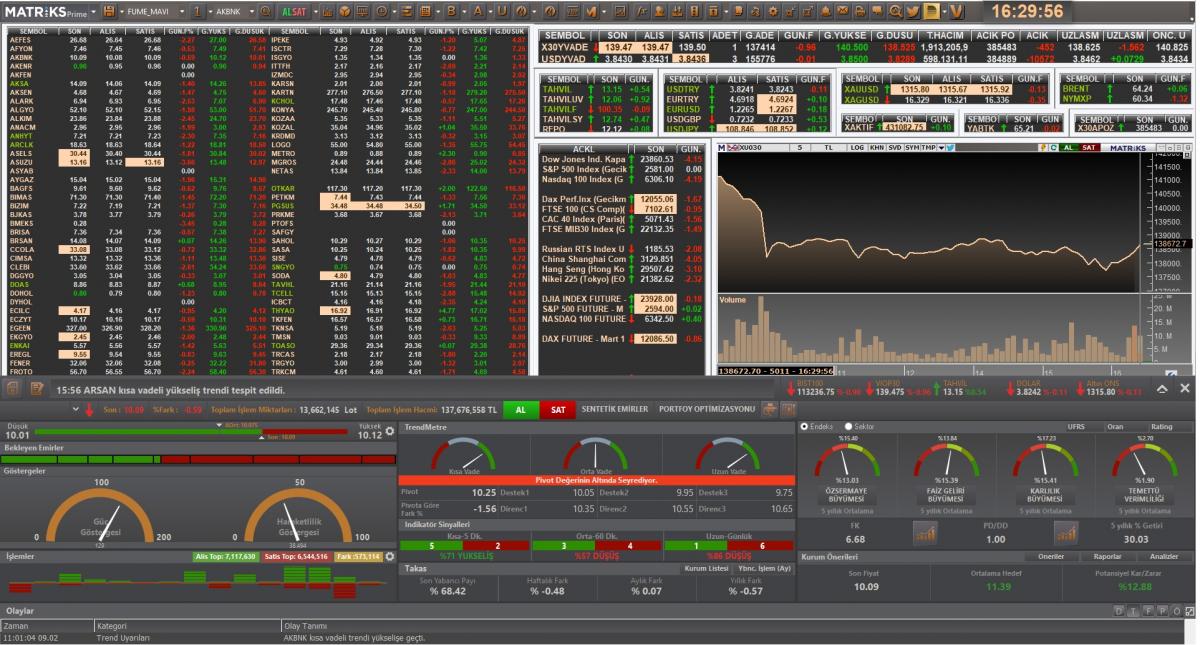This screenshot has height=645, width=1200.
Task: Collapse the bottom panel with up chevron
Action: (x=1163, y=388)
